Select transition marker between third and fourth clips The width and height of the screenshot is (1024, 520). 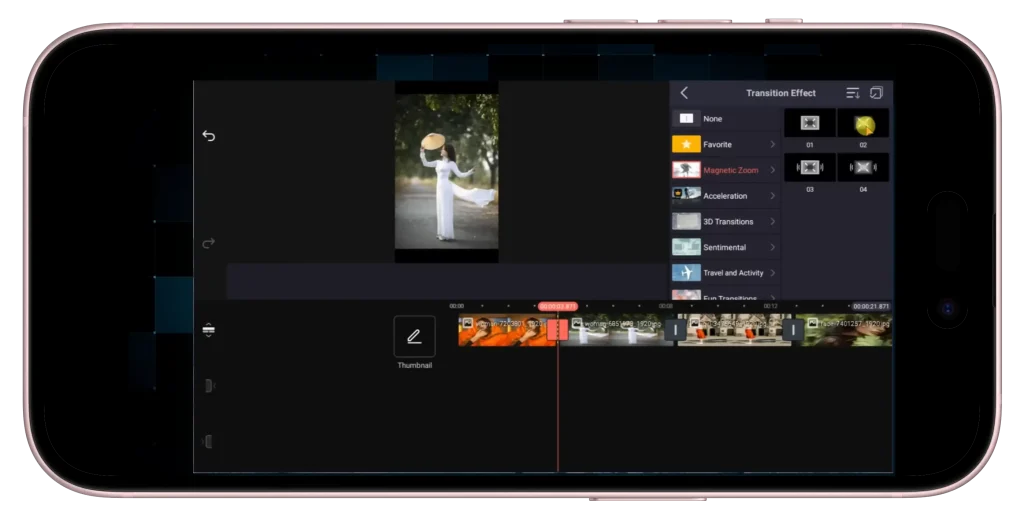pyautogui.click(x=793, y=330)
